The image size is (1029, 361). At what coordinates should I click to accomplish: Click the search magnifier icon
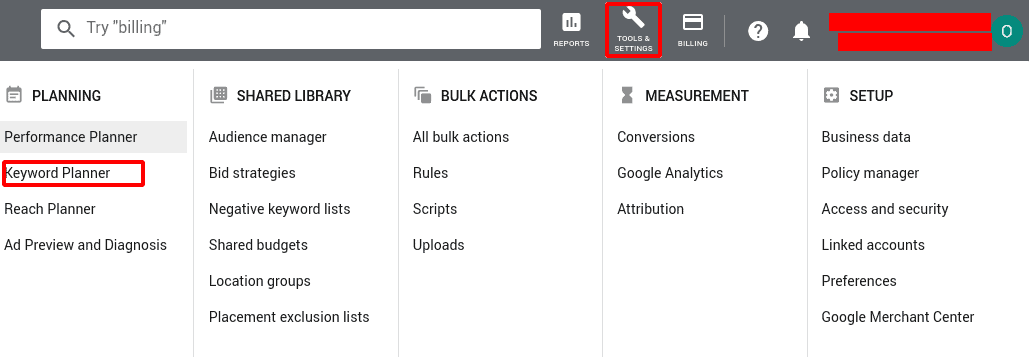click(66, 28)
